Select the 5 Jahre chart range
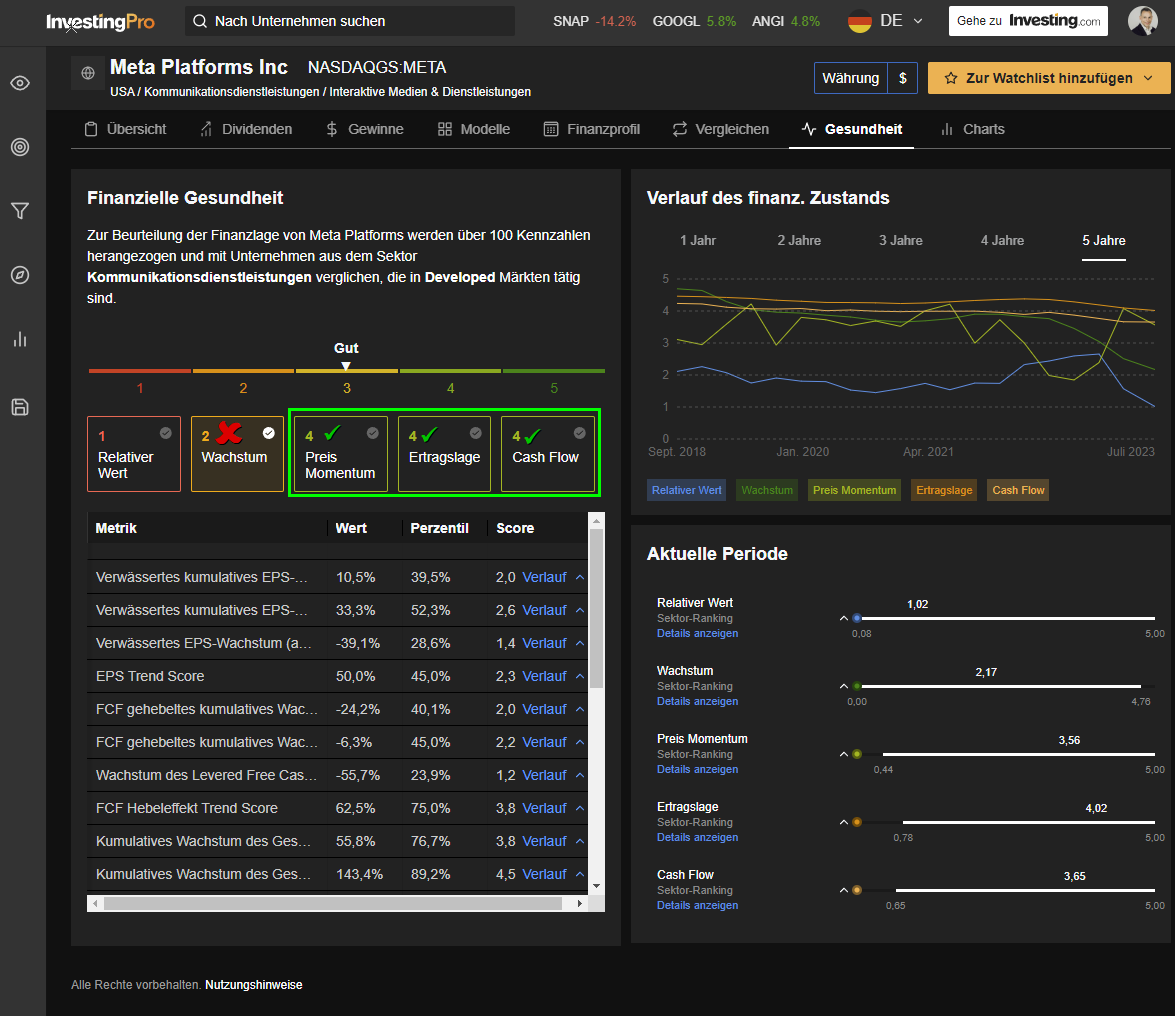The height and width of the screenshot is (1016, 1175). (x=1104, y=241)
